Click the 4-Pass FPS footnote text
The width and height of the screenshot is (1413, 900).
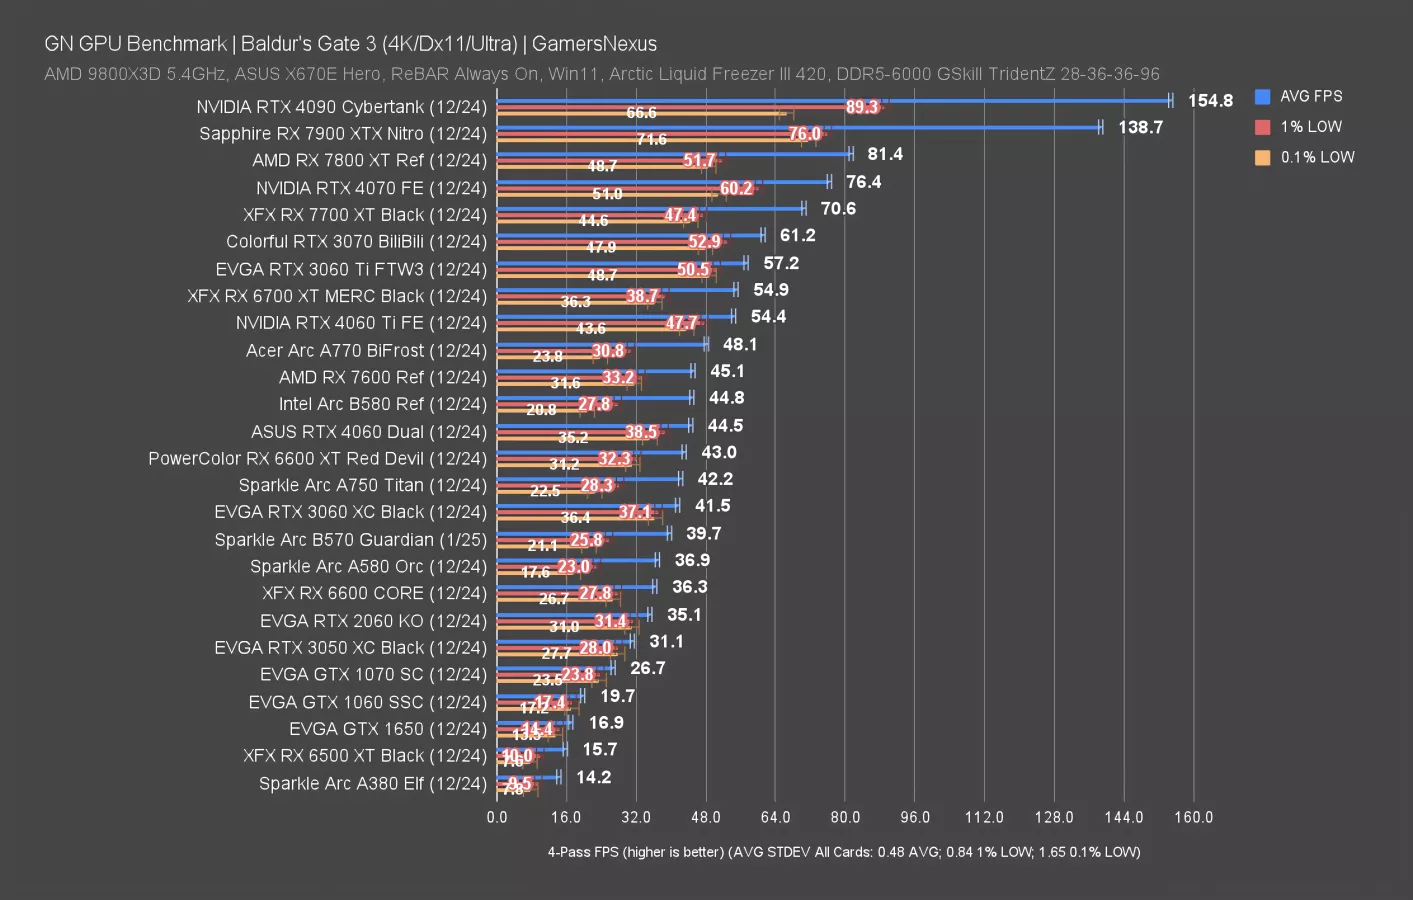pyautogui.click(x=843, y=852)
